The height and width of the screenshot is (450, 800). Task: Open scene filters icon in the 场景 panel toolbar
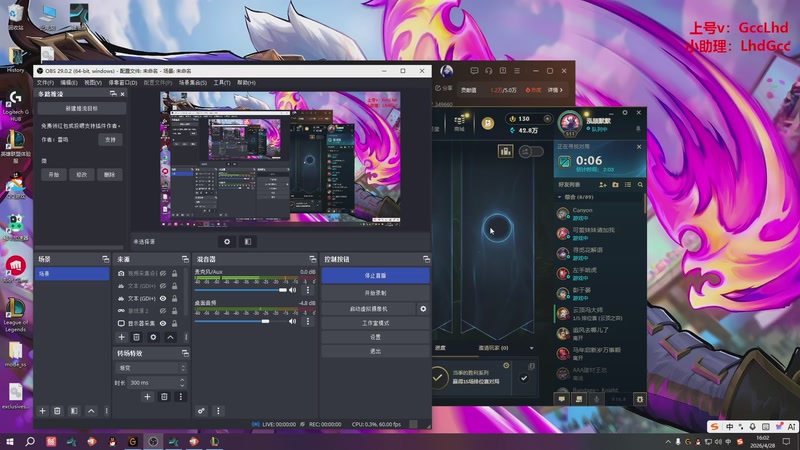[x=74, y=411]
